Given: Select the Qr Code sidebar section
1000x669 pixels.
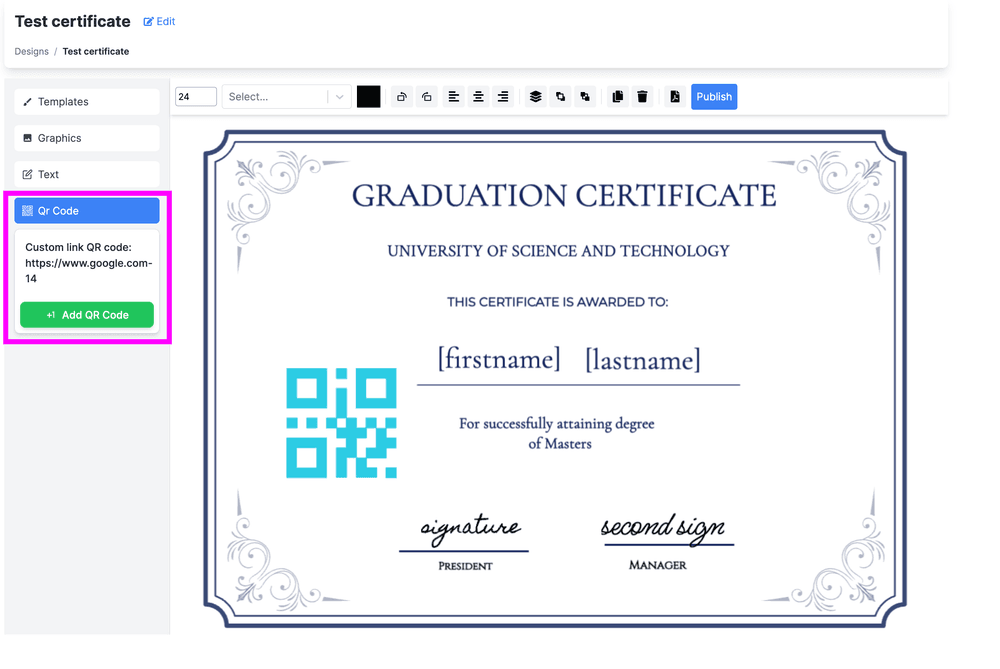Looking at the screenshot, I should (x=86, y=210).
